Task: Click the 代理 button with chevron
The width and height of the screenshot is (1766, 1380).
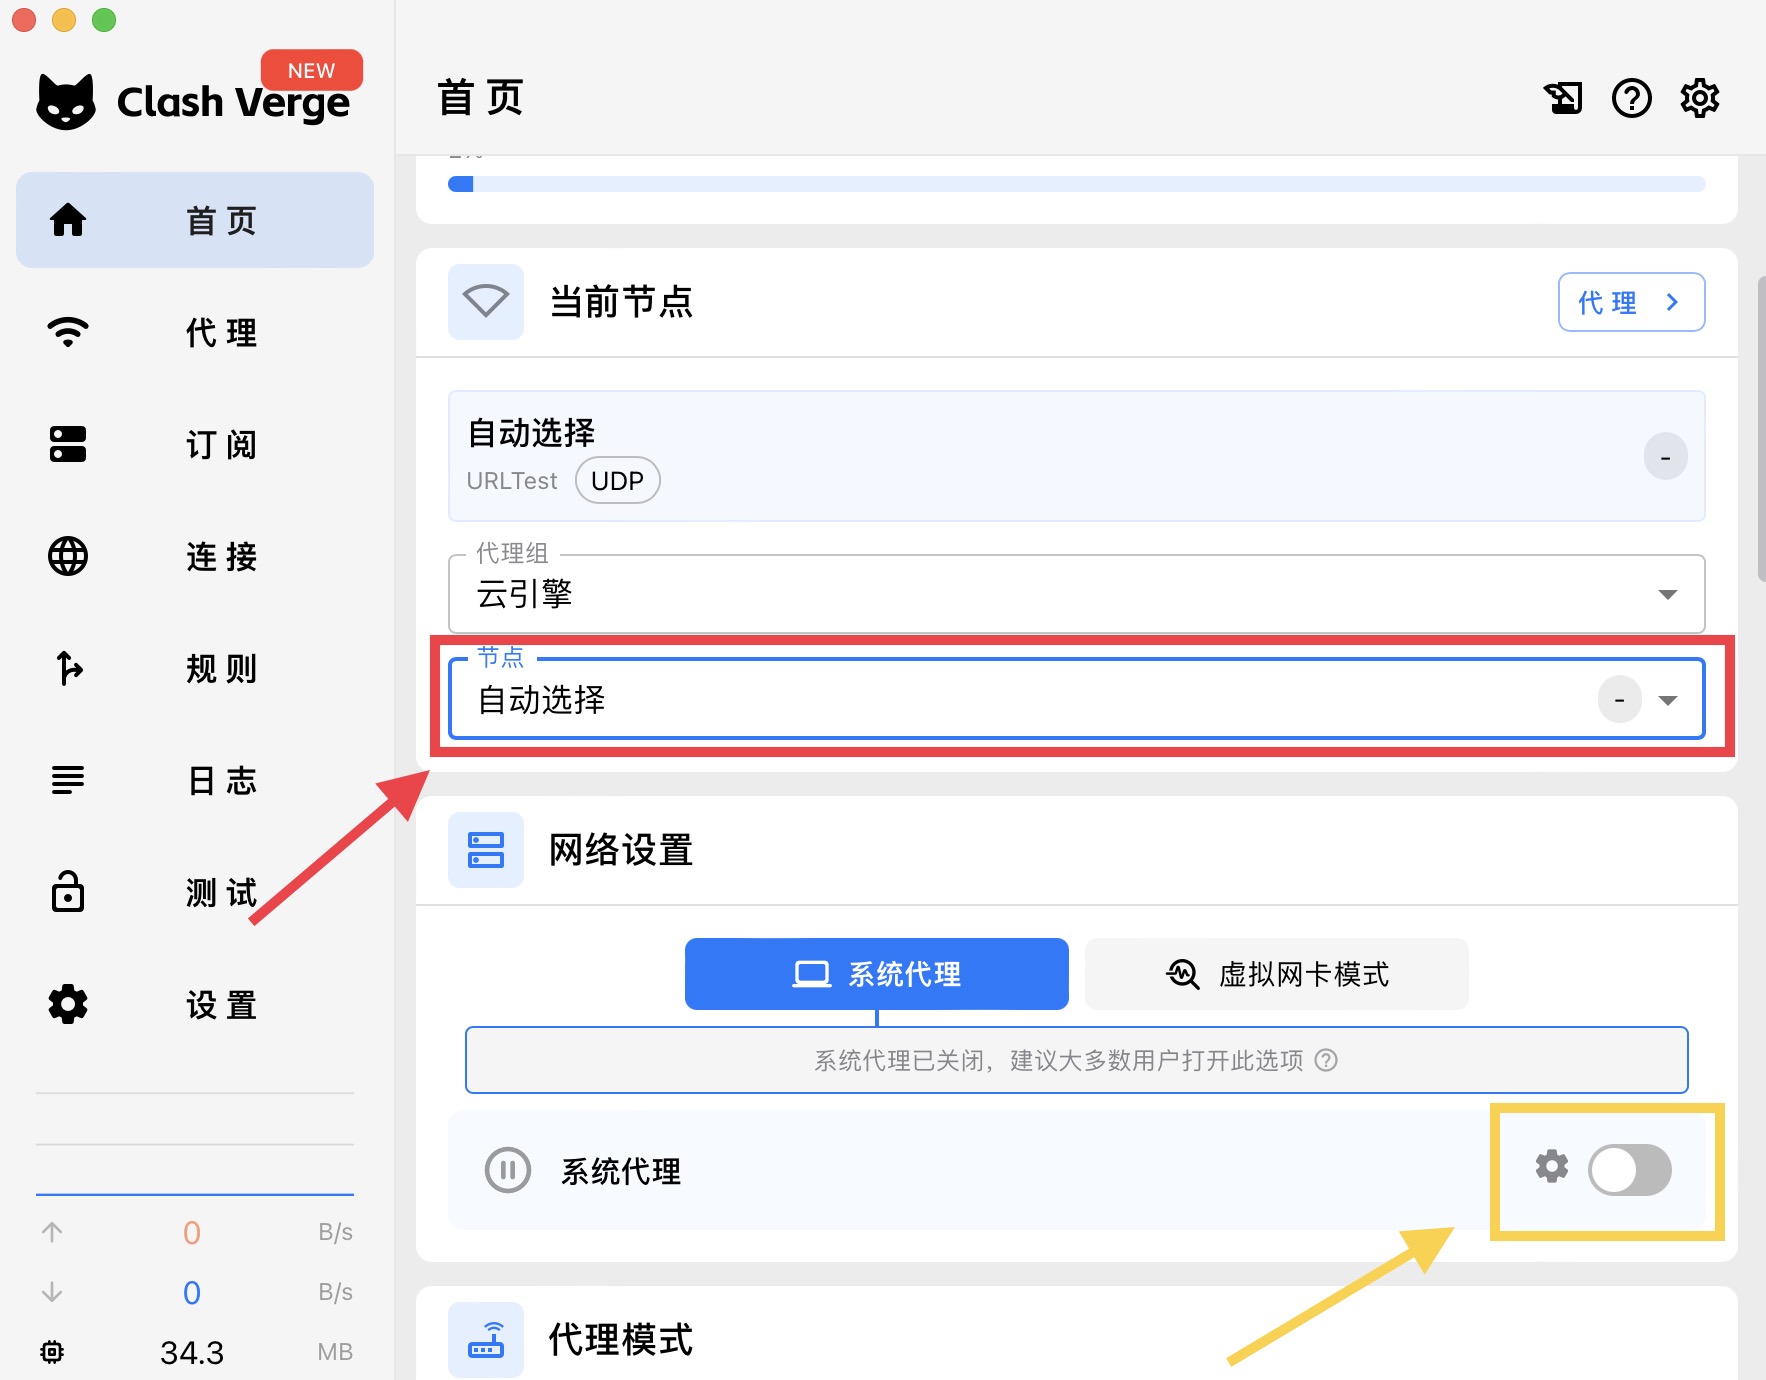Action: 1631,302
